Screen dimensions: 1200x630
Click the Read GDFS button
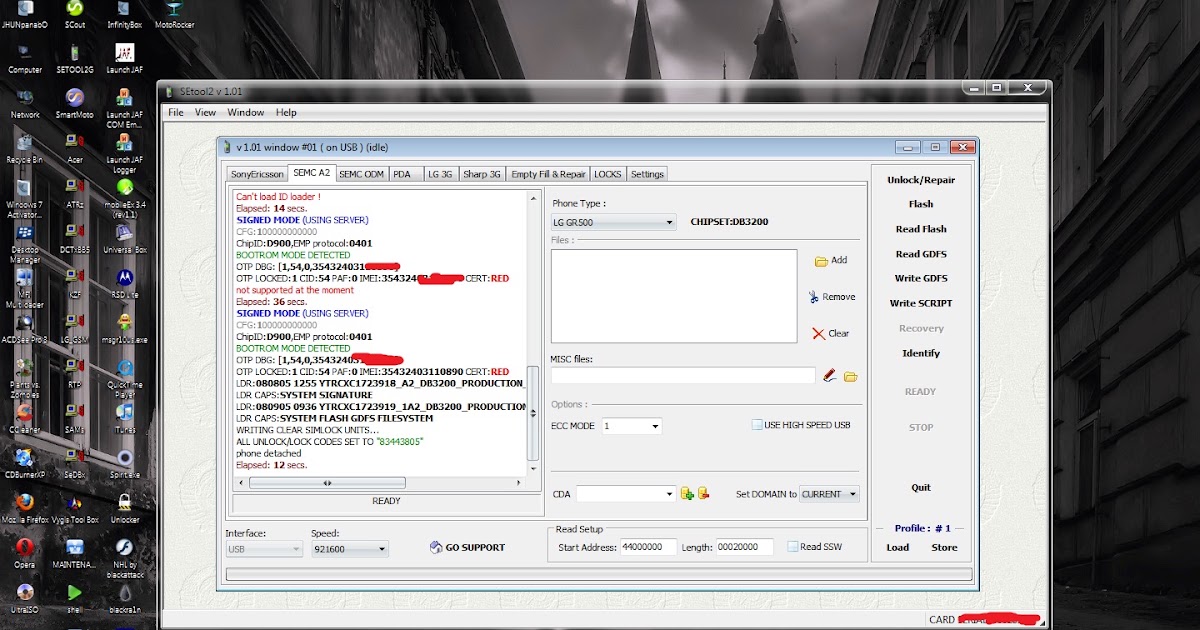pos(921,254)
